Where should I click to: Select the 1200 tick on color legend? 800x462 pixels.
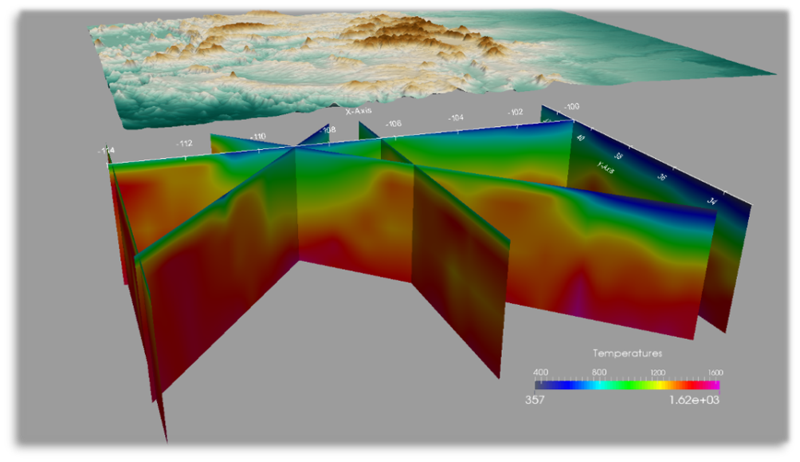[657, 371]
